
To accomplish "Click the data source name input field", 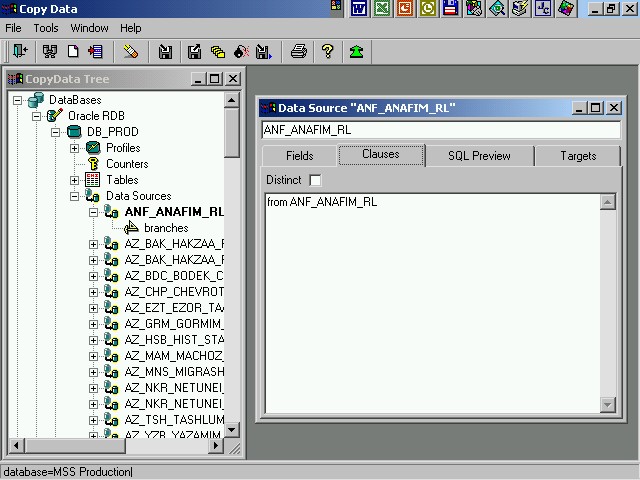I will tap(440, 130).
